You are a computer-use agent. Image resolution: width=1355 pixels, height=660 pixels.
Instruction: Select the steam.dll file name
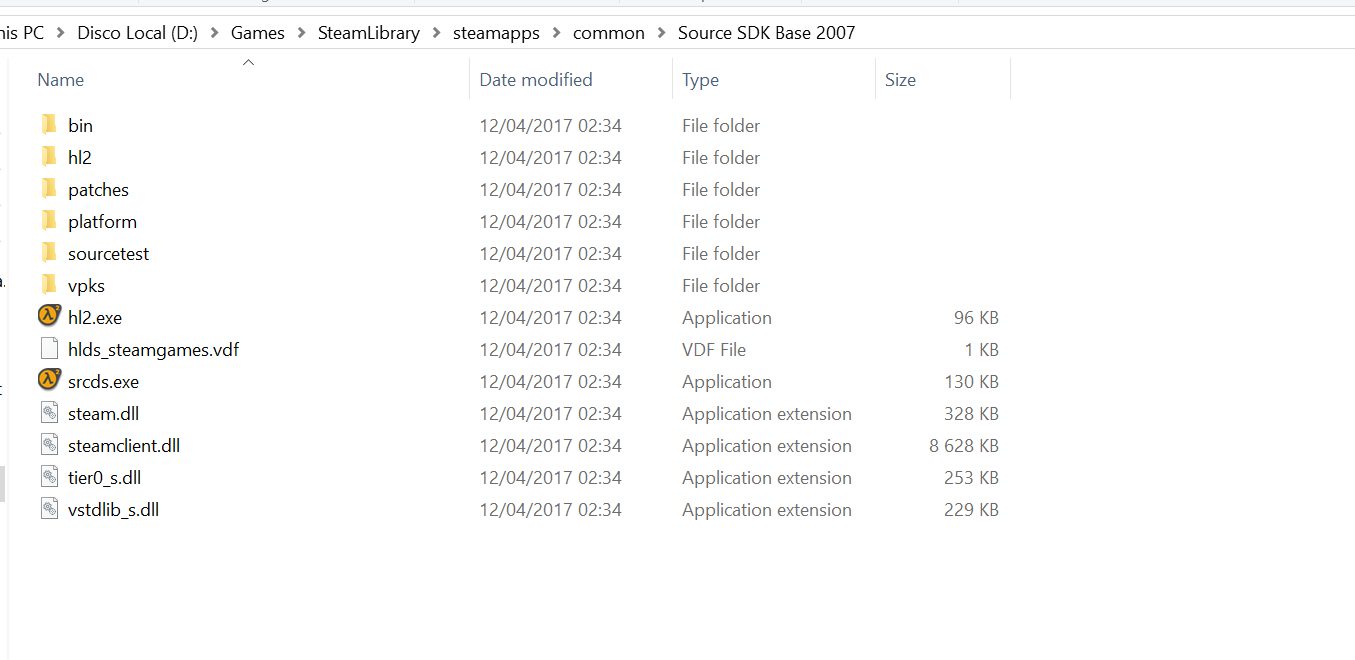[103, 413]
